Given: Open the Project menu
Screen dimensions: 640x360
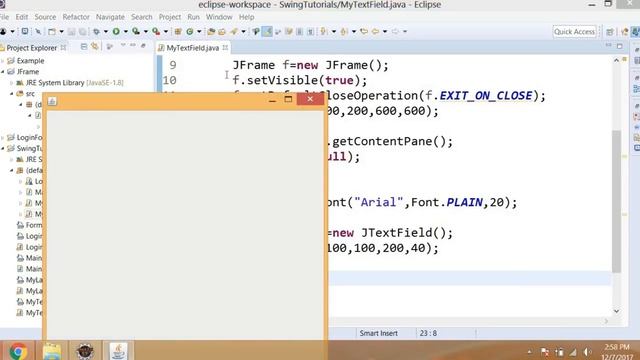Looking at the screenshot, I should [x=170, y=17].
